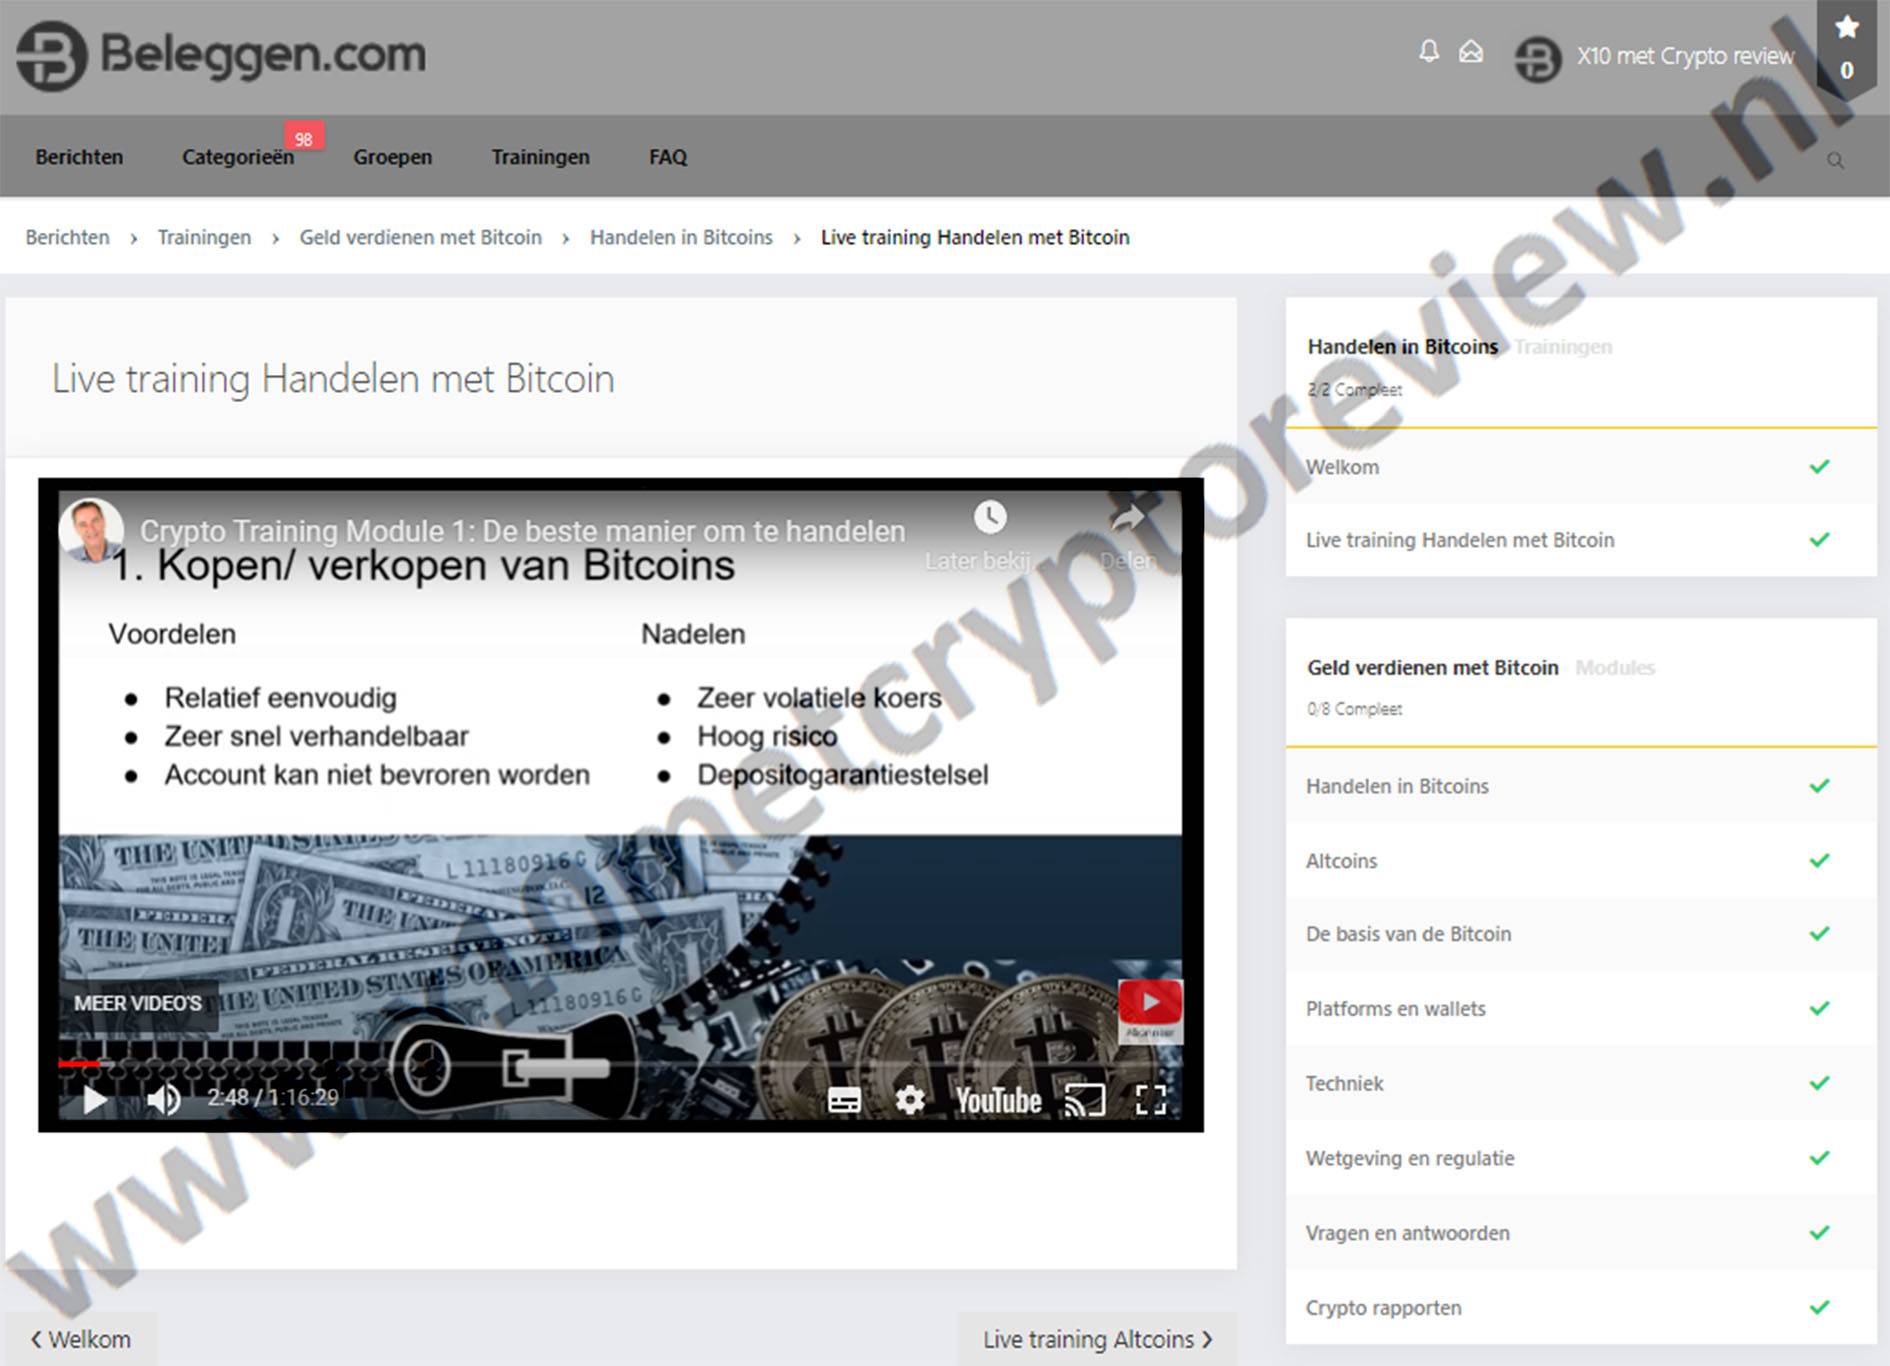Open the Categorieën menu item
The width and height of the screenshot is (1890, 1366).
coord(238,157)
